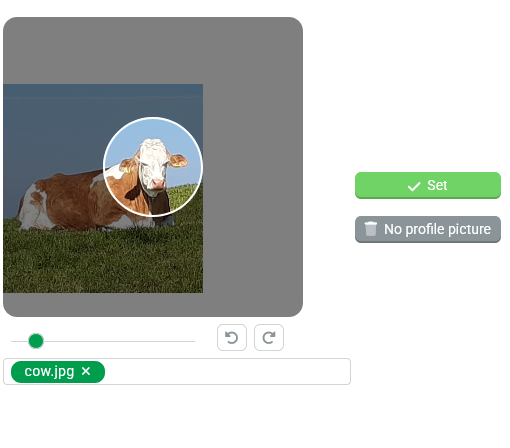
Task: Click the far right end of zoom slider
Action: click(194, 341)
